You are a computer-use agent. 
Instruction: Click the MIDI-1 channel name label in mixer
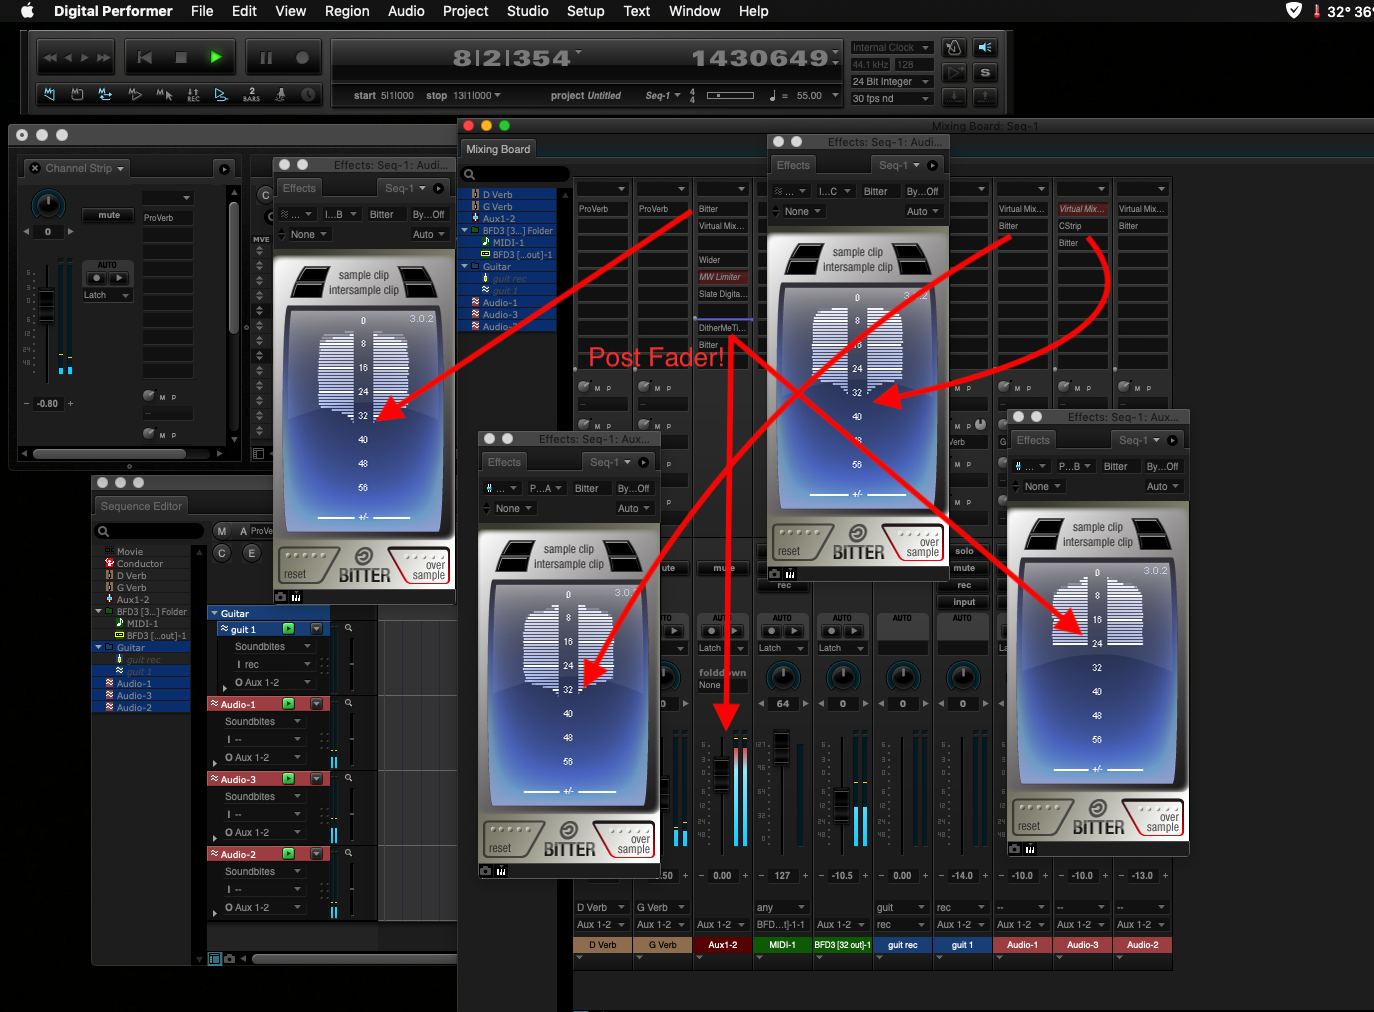pos(782,945)
